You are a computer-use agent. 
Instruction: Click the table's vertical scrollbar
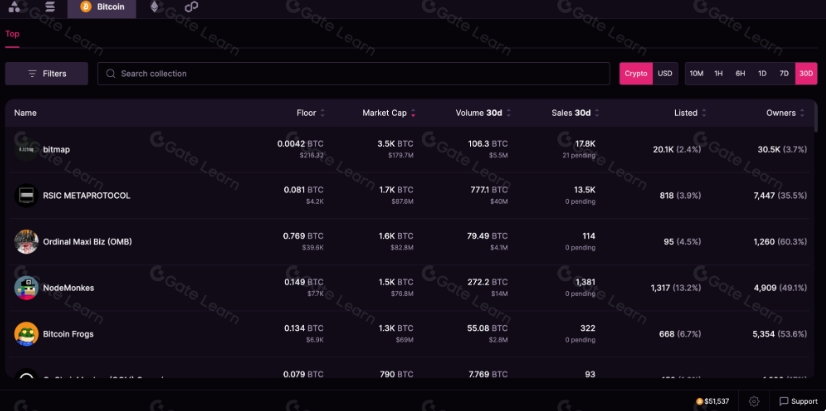pos(815,117)
